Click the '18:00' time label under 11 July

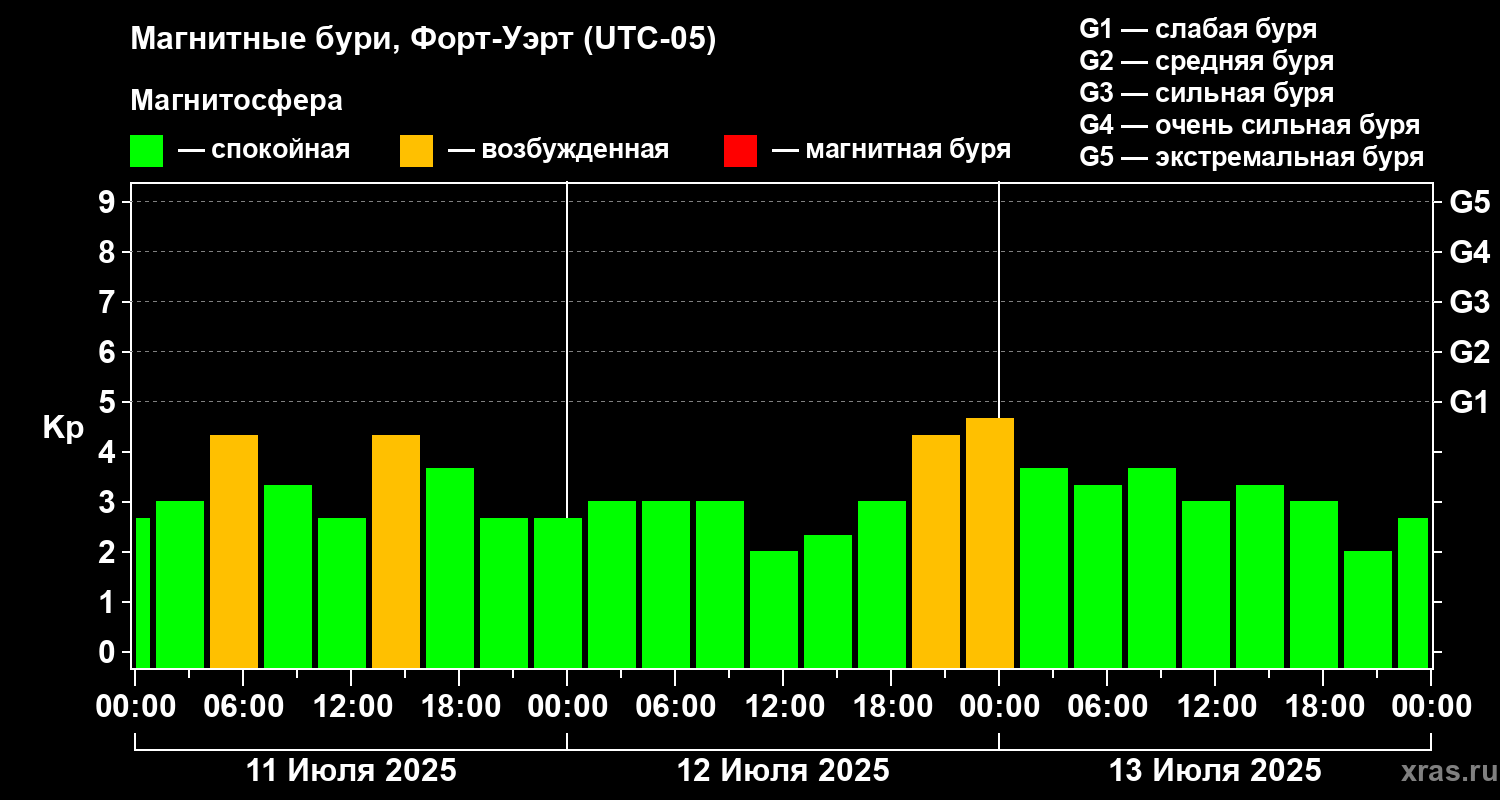pos(459,706)
